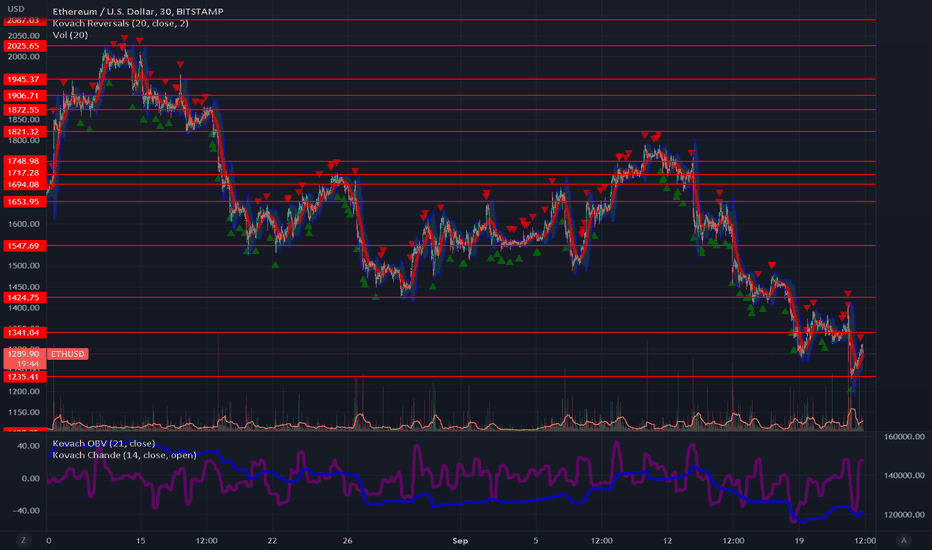
Task: Select the 1906.71 red price level label
Action: coord(24,96)
